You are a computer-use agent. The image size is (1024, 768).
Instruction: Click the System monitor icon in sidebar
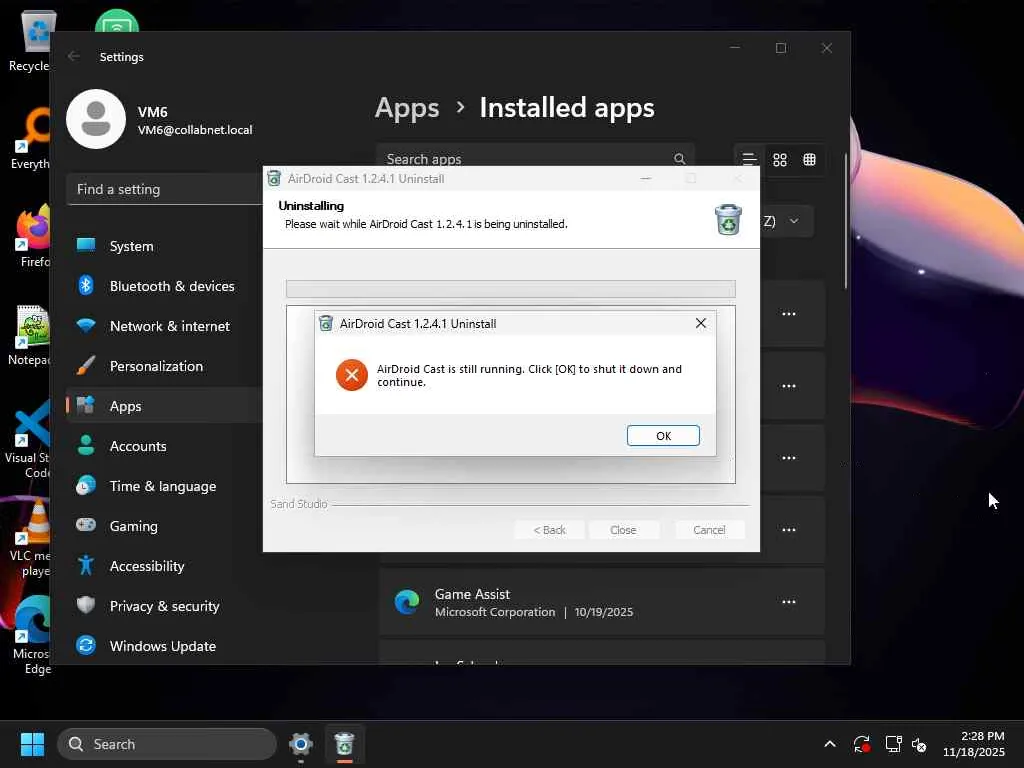[x=86, y=245]
